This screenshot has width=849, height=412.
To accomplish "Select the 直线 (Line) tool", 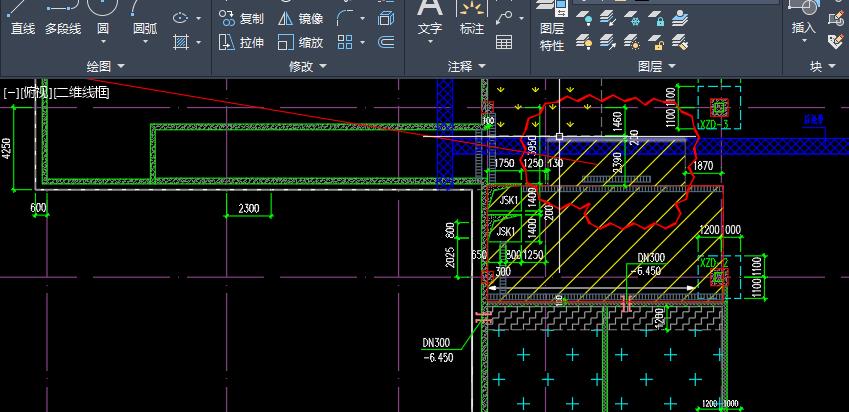I will pyautogui.click(x=23, y=19).
